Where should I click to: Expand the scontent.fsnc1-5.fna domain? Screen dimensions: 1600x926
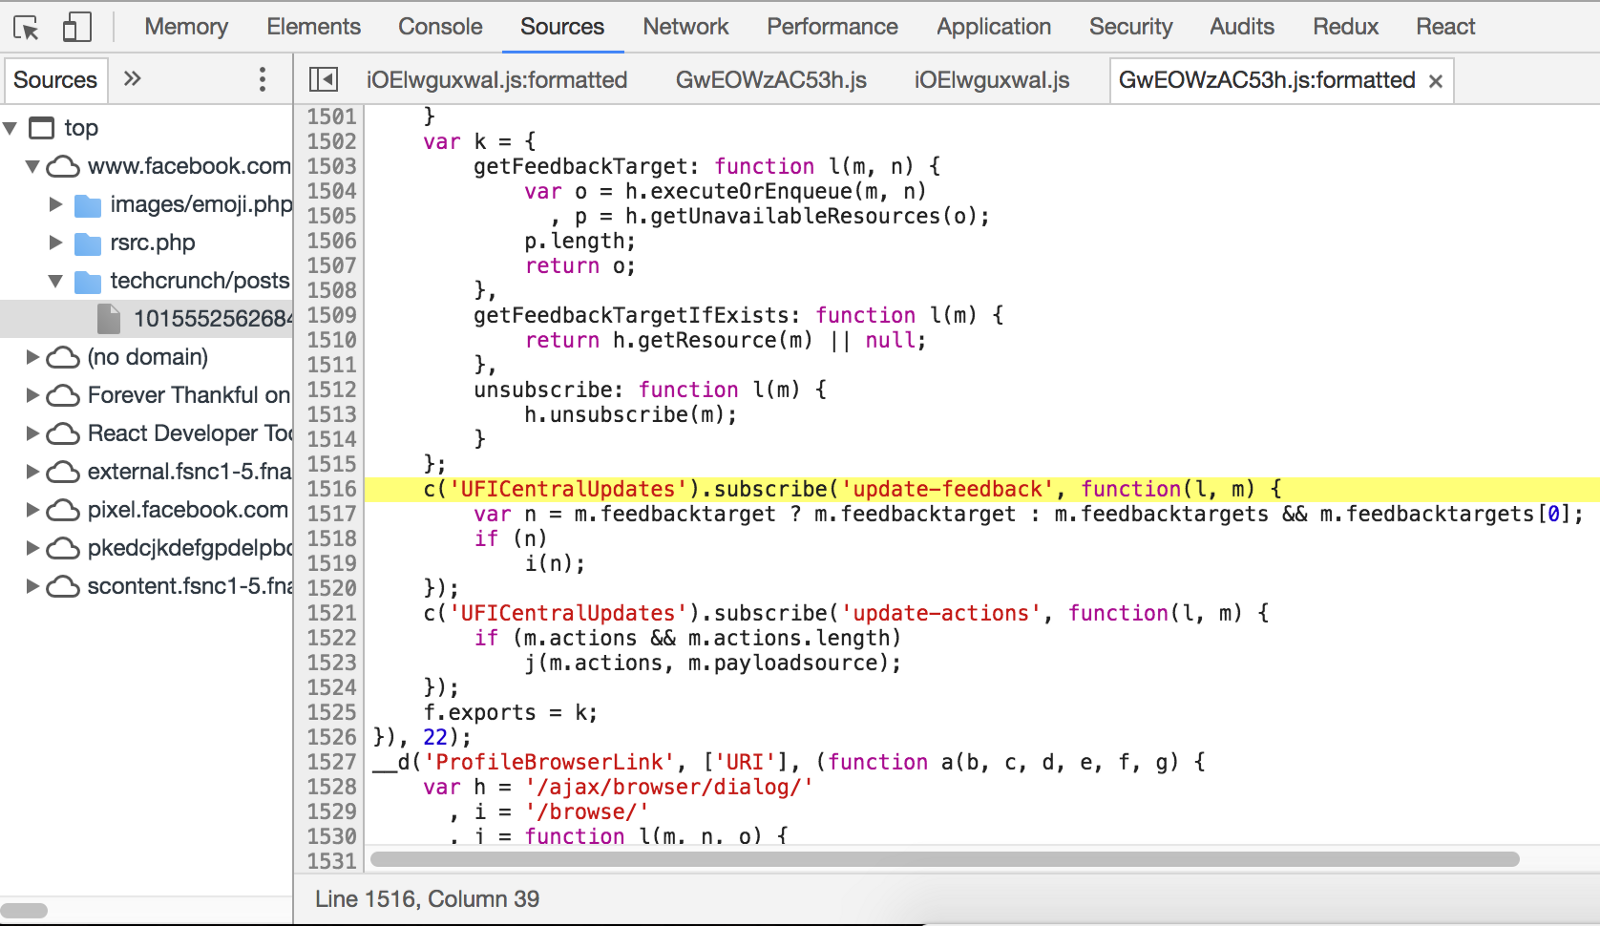(x=32, y=586)
